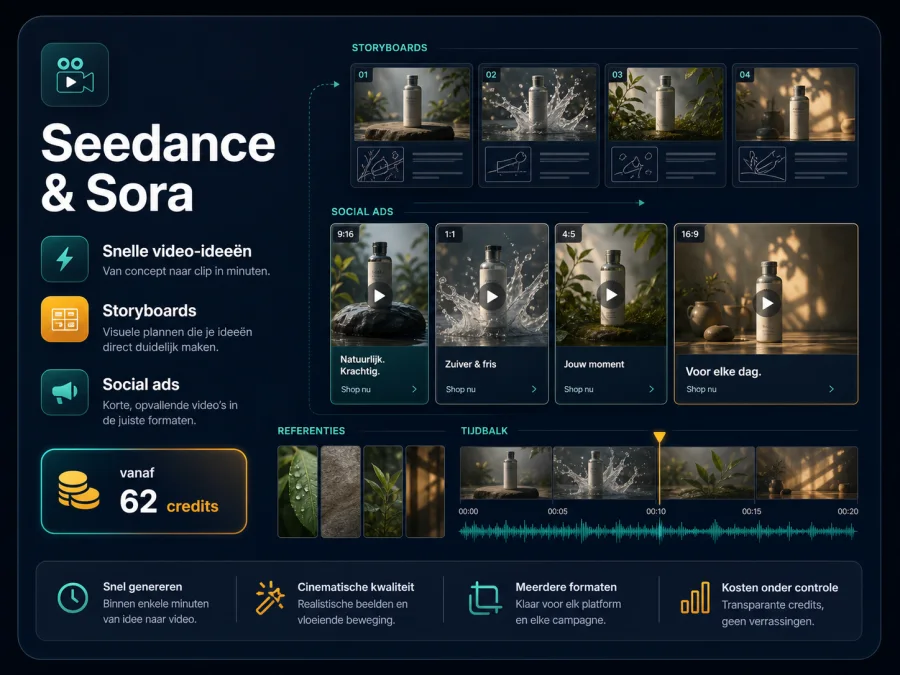Click Shop nu on the Natuurlijk. Krachtig. card
Viewport: 900px width, 675px height.
click(x=356, y=389)
